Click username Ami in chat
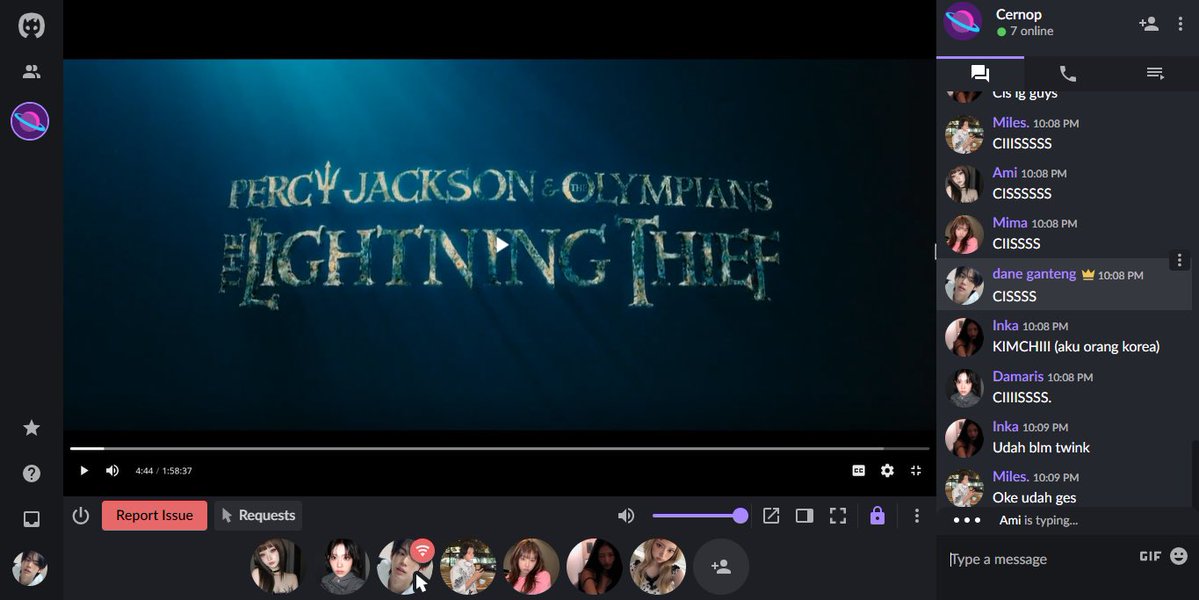Image resolution: width=1199 pixels, height=600 pixels. (x=1005, y=173)
